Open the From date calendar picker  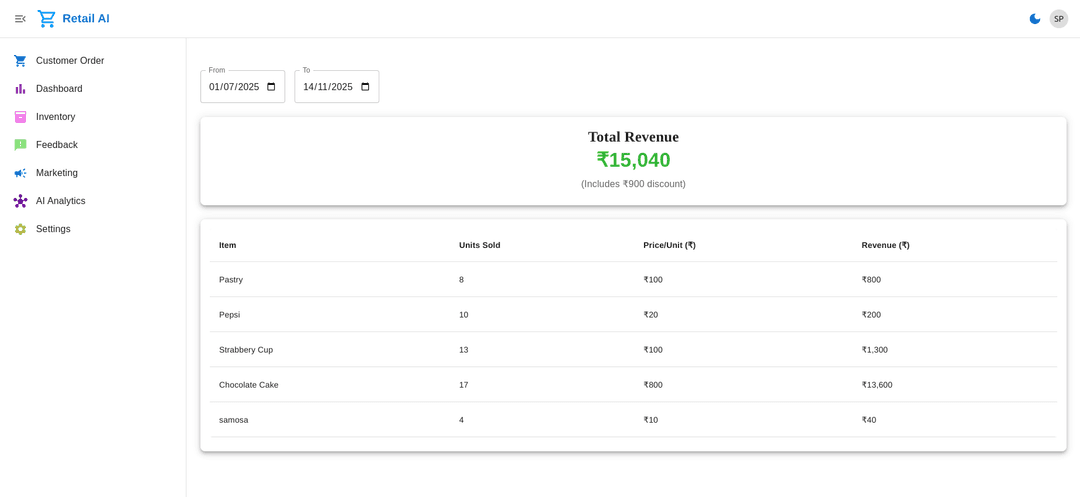coord(271,87)
